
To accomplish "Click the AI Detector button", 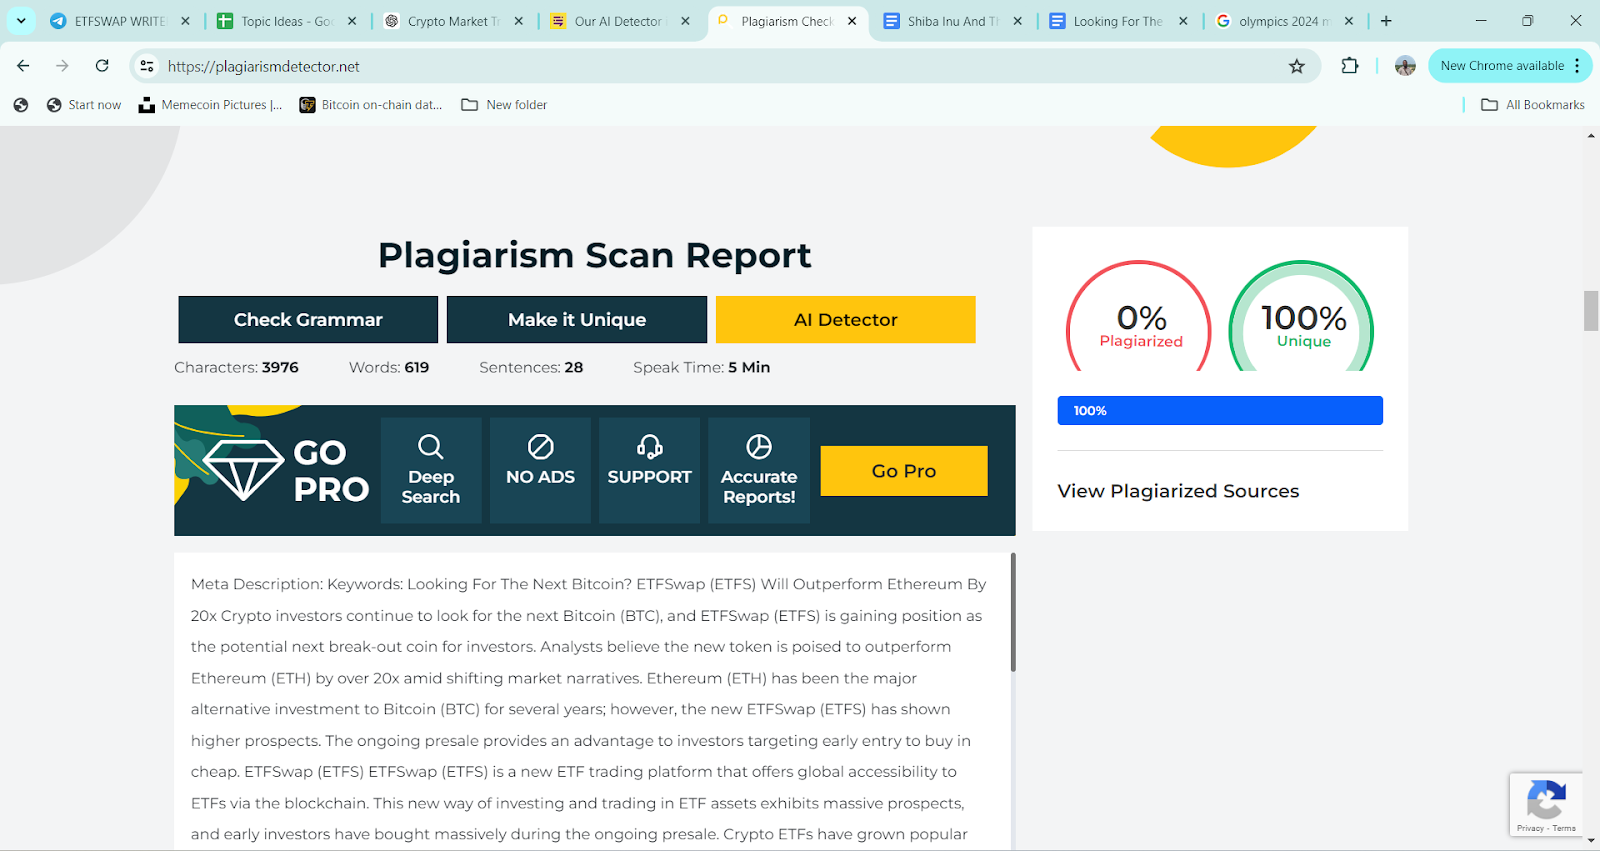I will 846,320.
